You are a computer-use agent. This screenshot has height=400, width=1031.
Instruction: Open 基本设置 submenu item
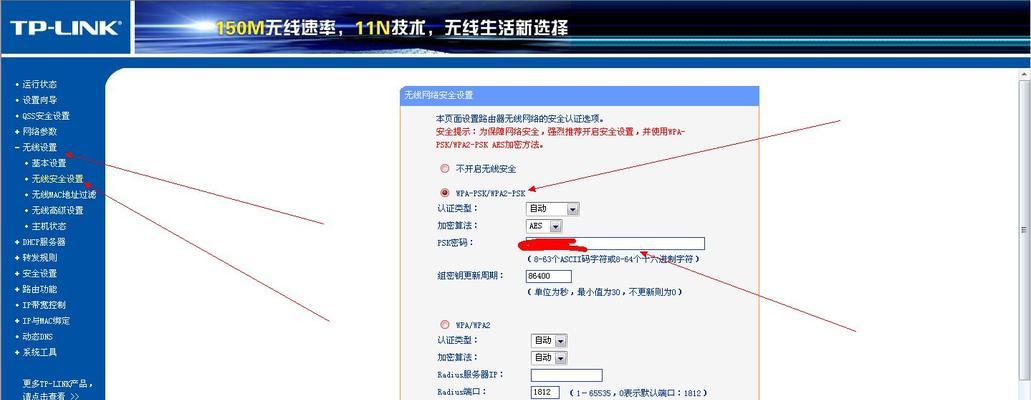click(49, 163)
